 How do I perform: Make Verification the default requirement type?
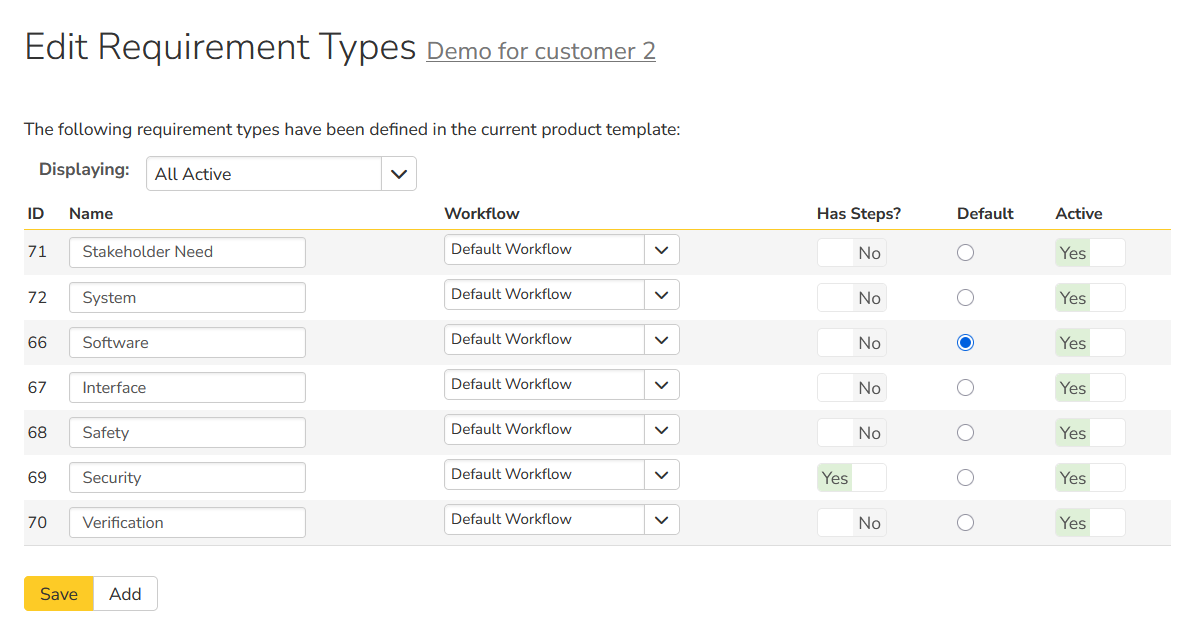[965, 523]
